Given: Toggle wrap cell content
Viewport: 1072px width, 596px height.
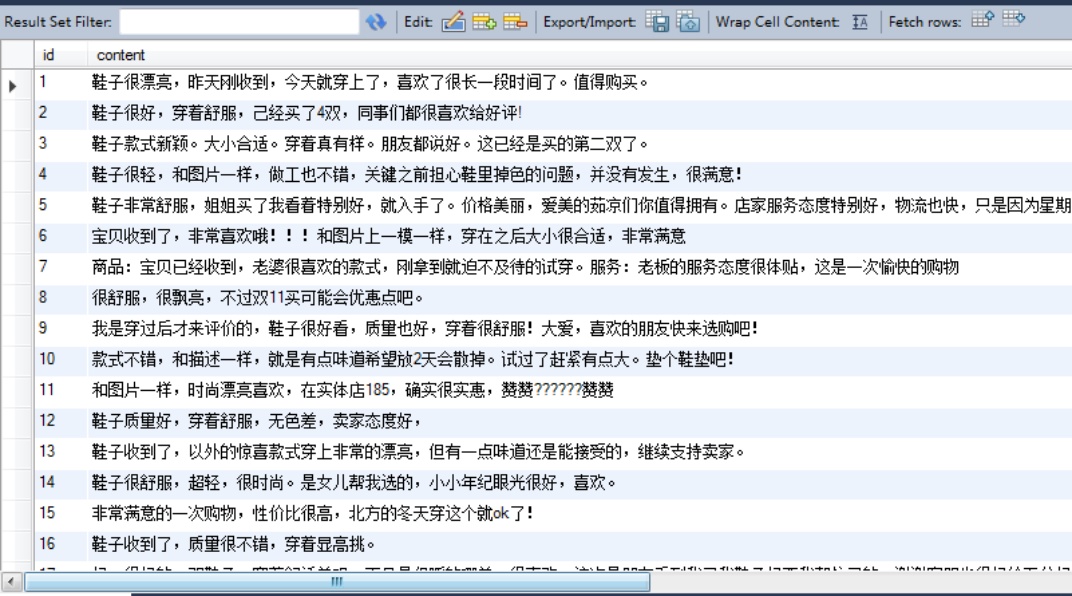Looking at the screenshot, I should 858,22.
